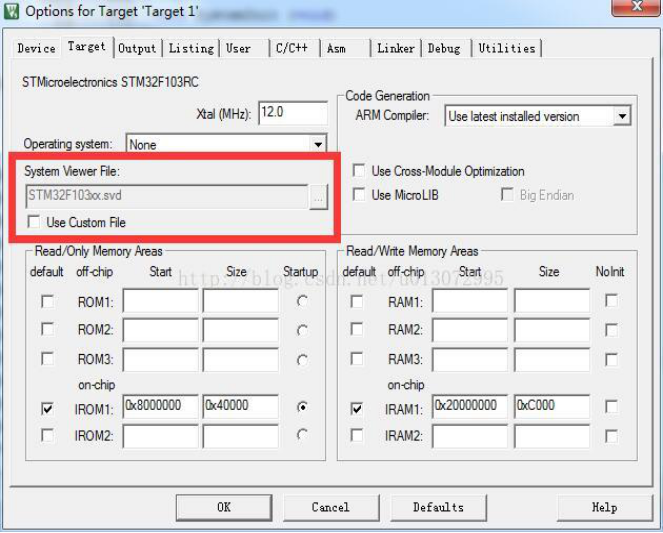Go to the Linker tab

pyautogui.click(x=395, y=48)
